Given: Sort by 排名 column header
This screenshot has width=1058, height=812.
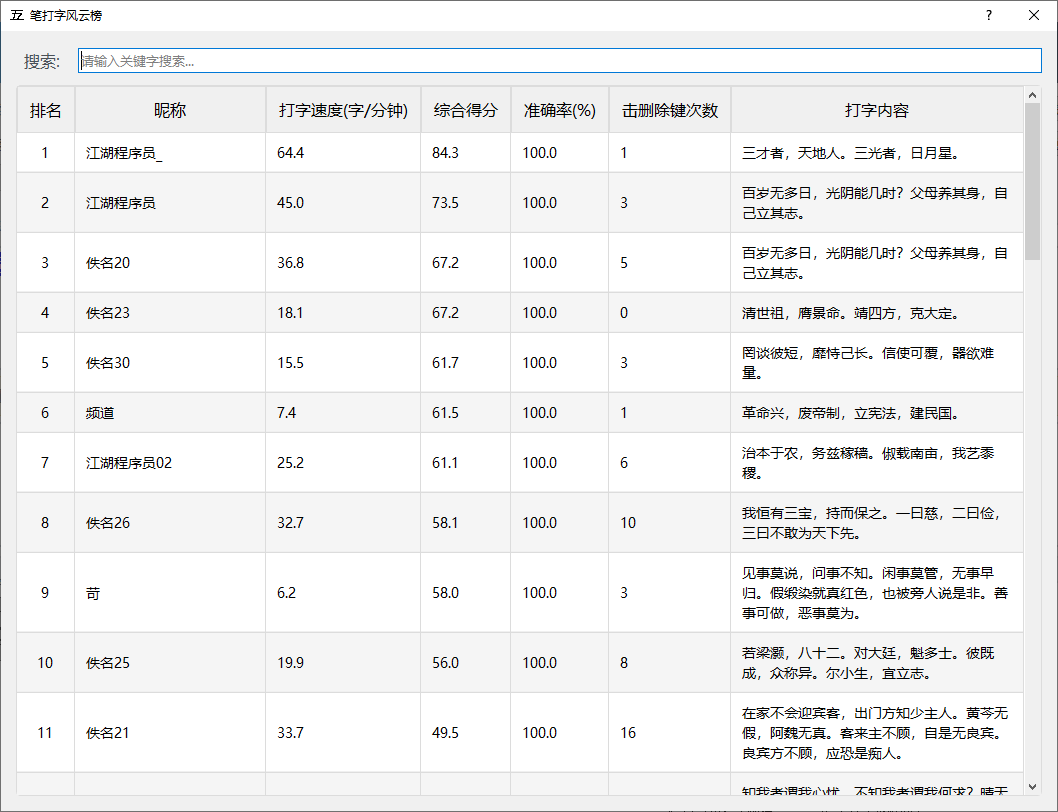Looking at the screenshot, I should click(45, 110).
